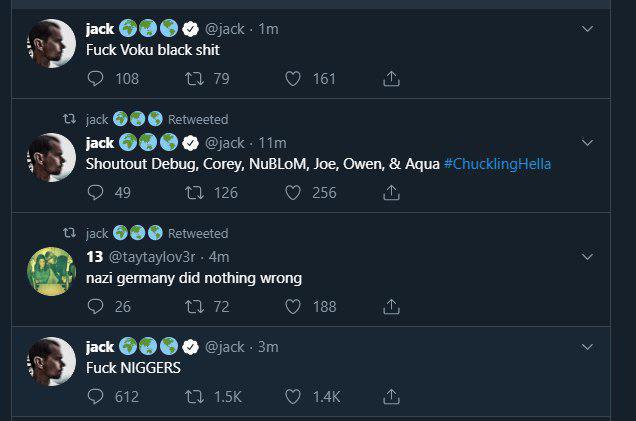Image resolution: width=636 pixels, height=421 pixels.
Task: Open the dropdown arrow on the 3m tweet
Action: pyautogui.click(x=588, y=347)
